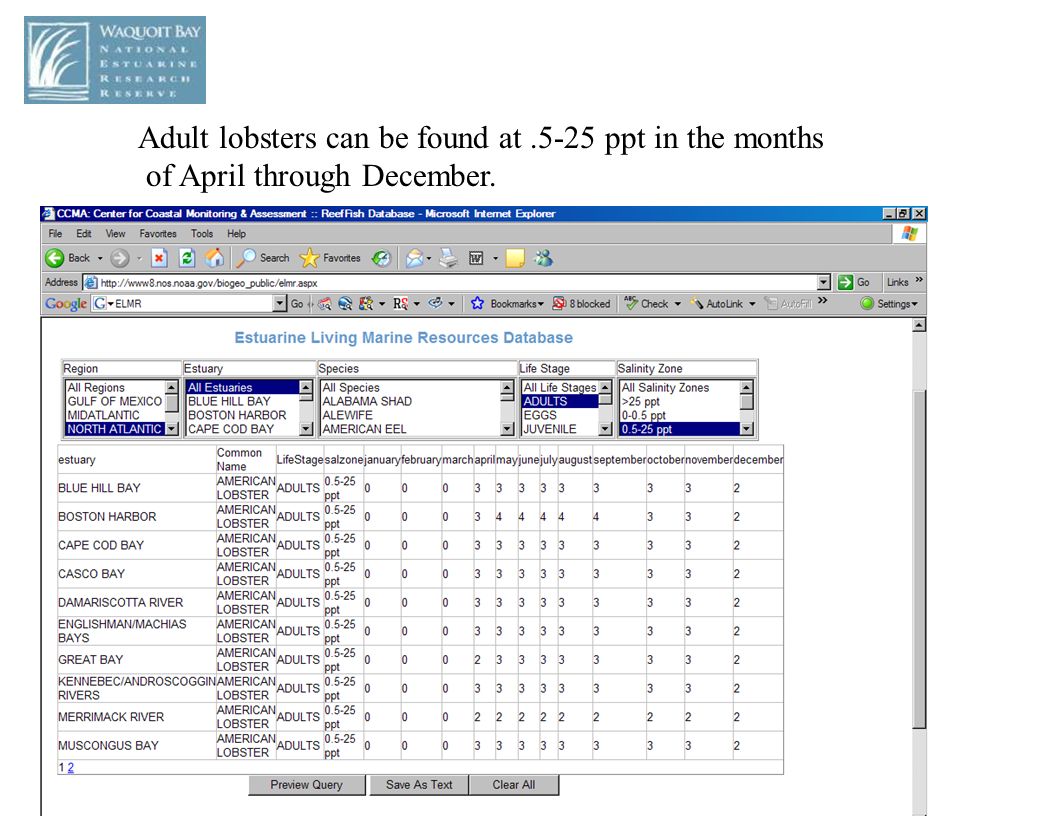Screen dimensions: 1056x816
Task: Open the View menu
Action: tap(115, 234)
